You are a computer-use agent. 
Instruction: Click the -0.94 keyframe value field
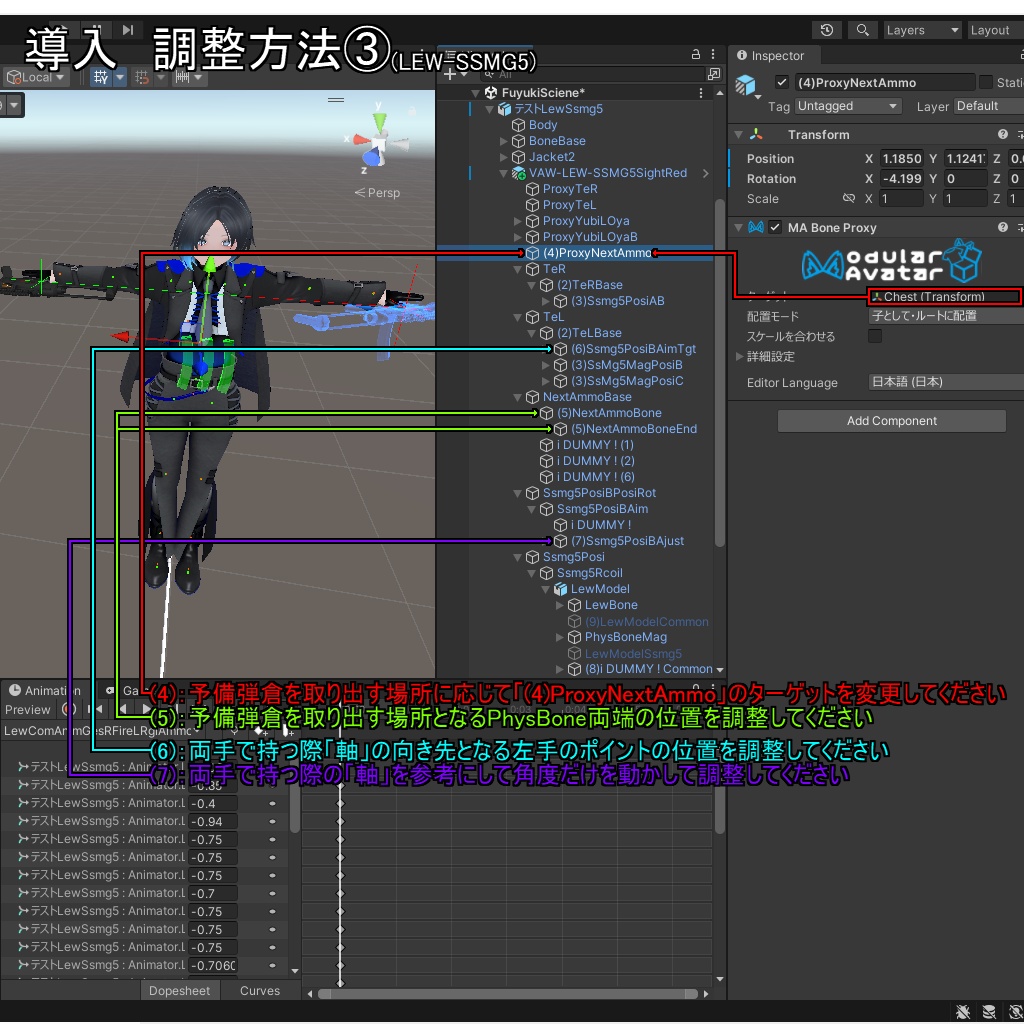212,822
